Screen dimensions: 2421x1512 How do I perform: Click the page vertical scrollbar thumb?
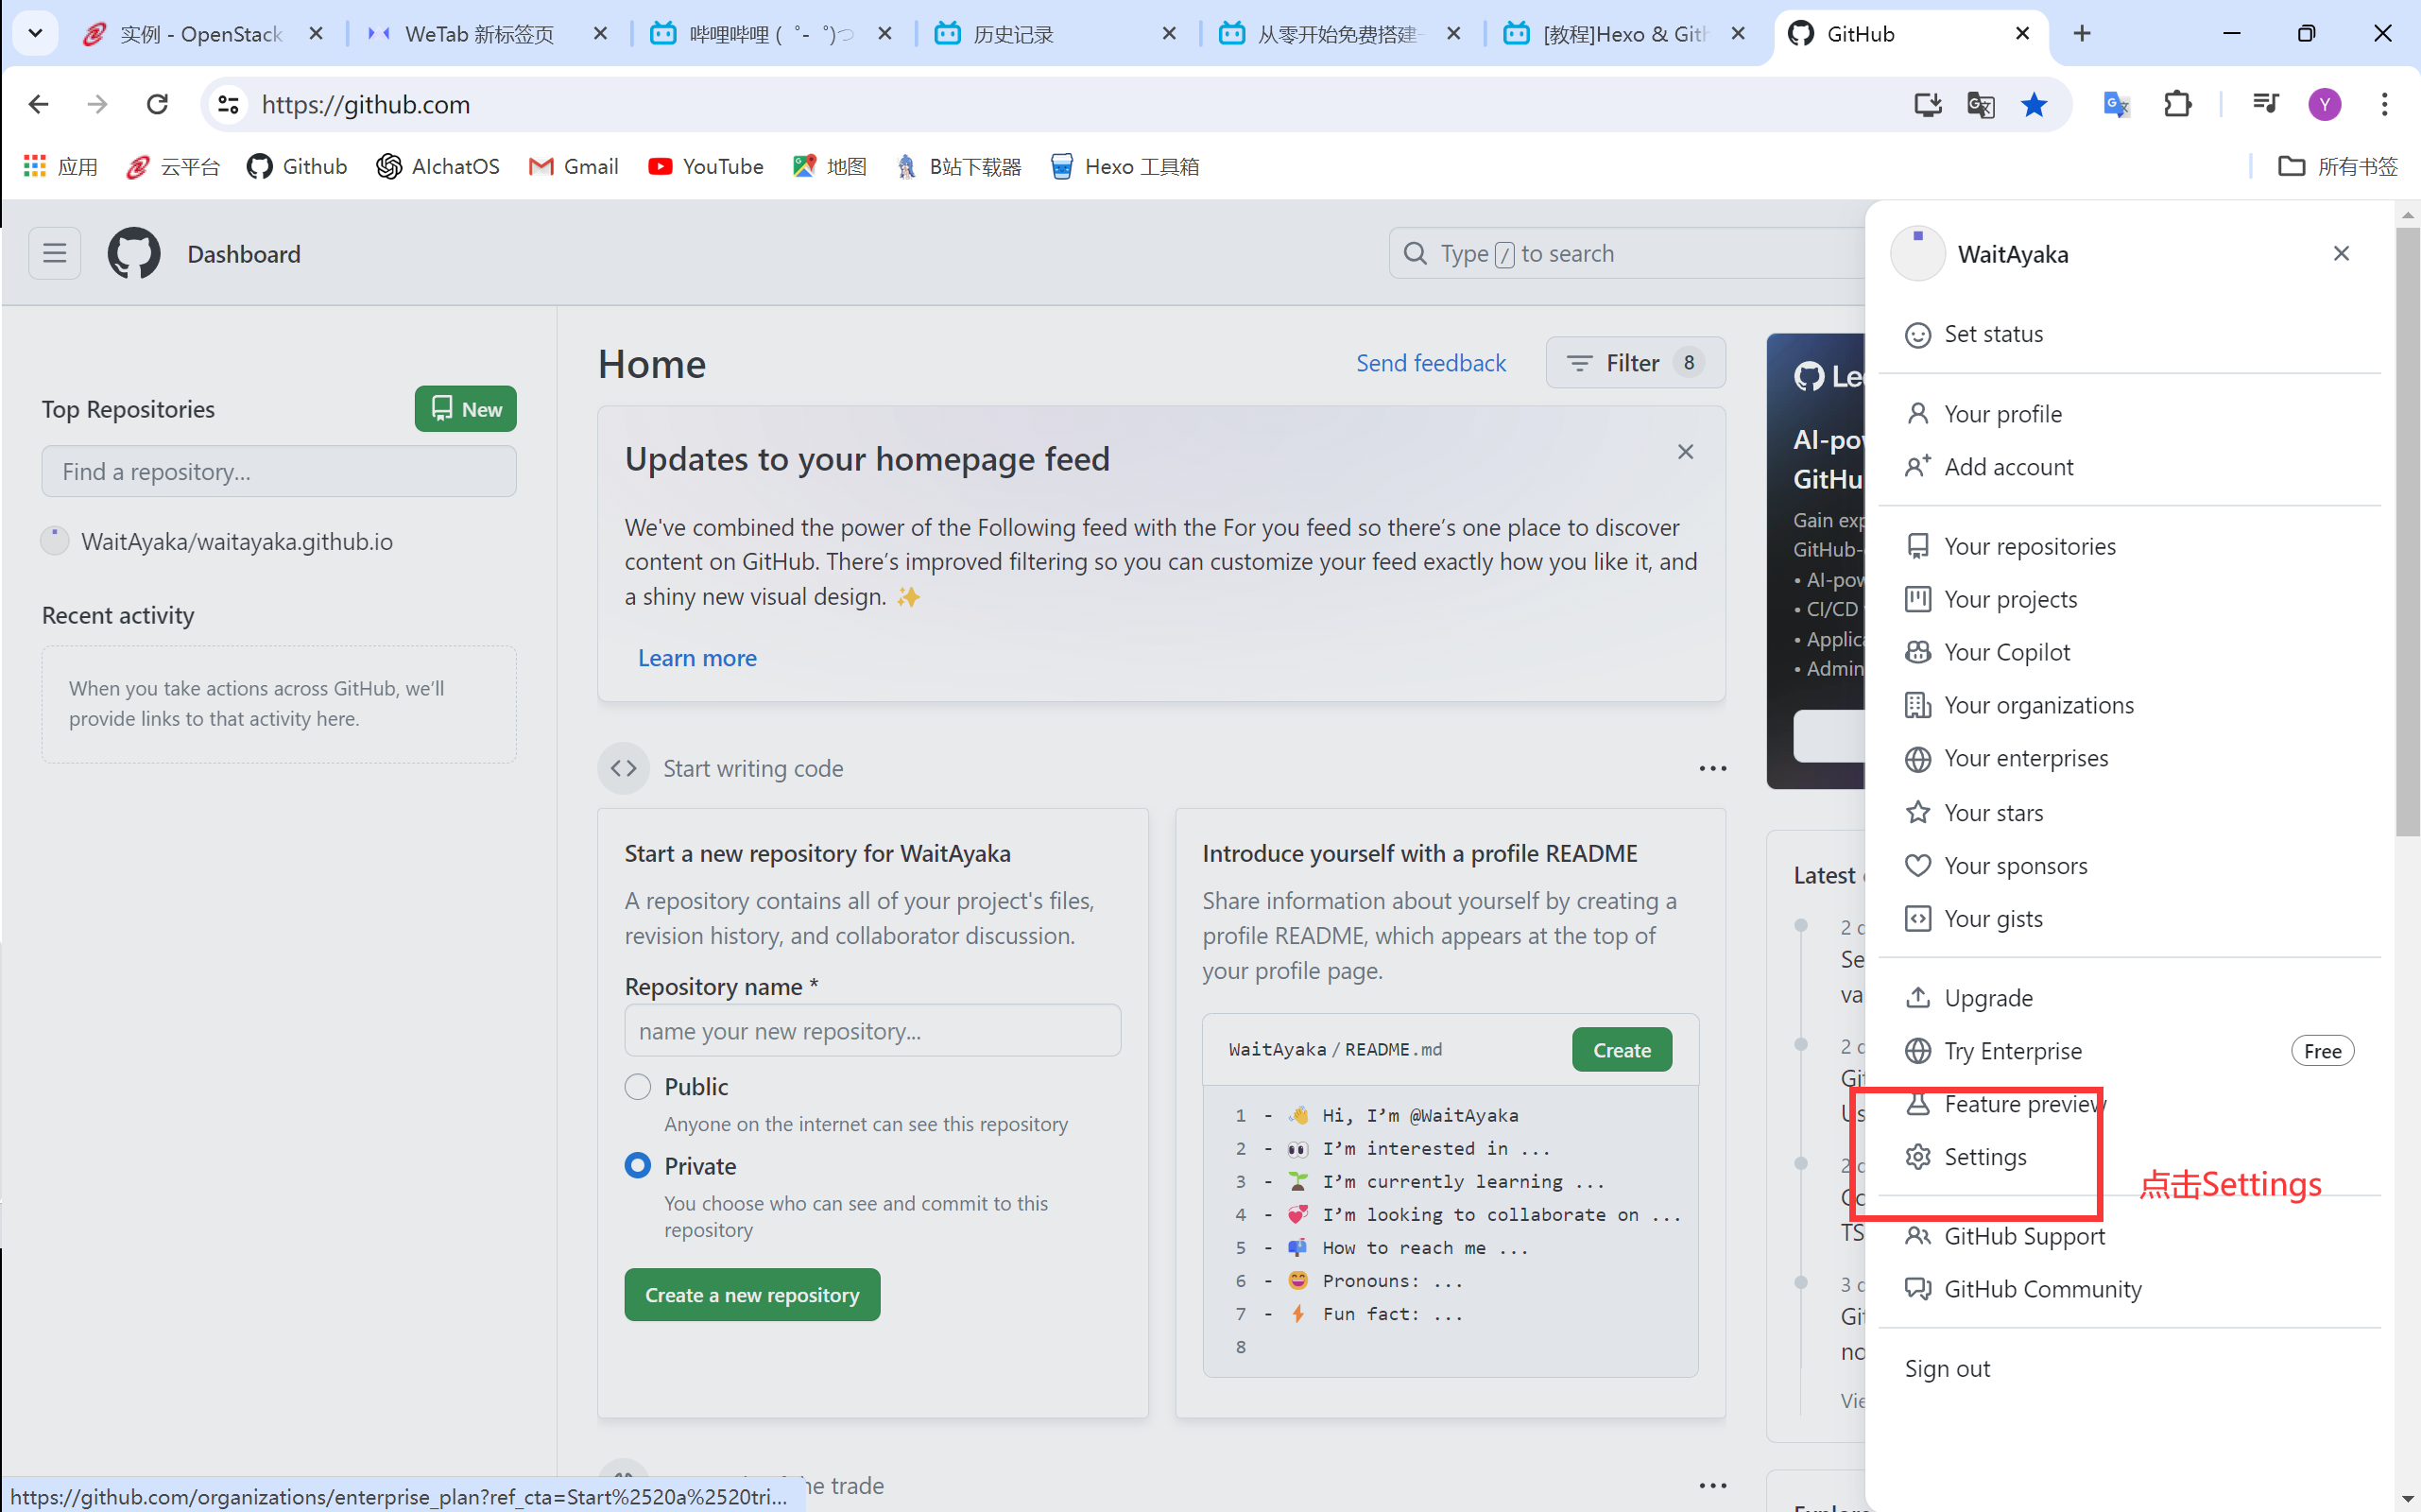[x=2407, y=530]
